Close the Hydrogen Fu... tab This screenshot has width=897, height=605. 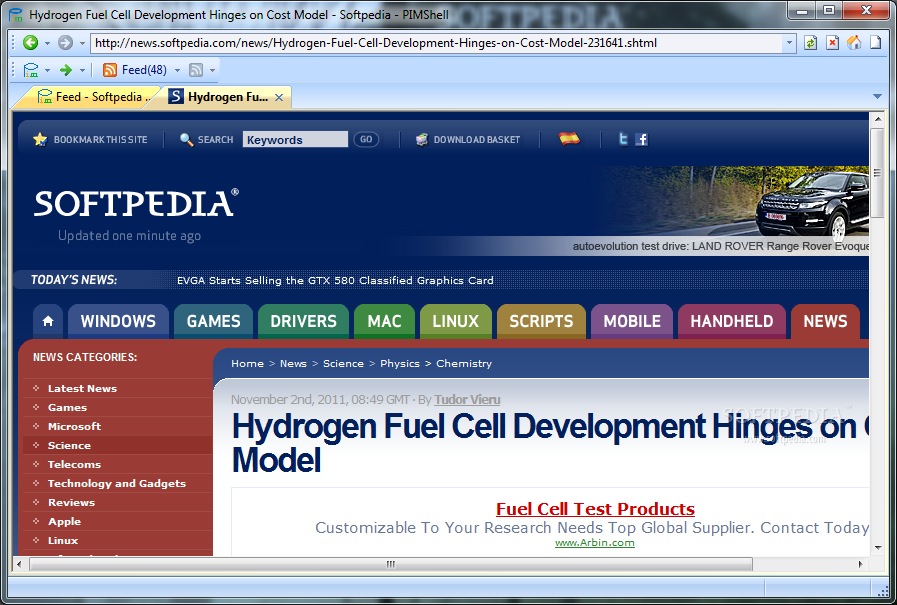coord(279,98)
